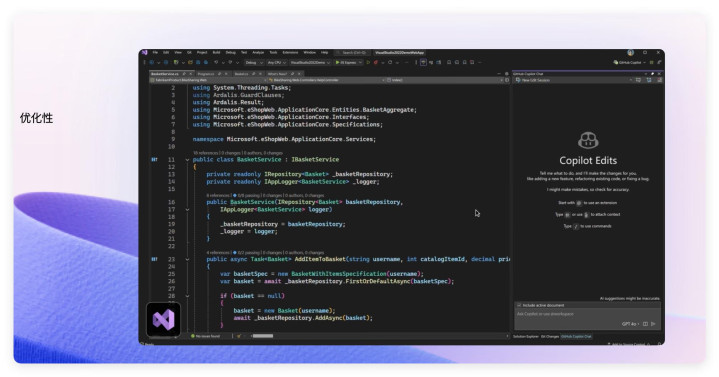Click the Visual Studio logo thumbnail overlay
The height and width of the screenshot is (377, 719).
163,319
